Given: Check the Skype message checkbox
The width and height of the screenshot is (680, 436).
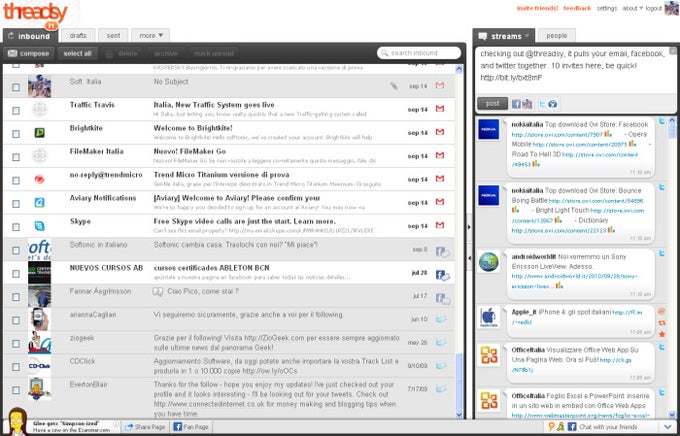Looking at the screenshot, I should 16,227.
